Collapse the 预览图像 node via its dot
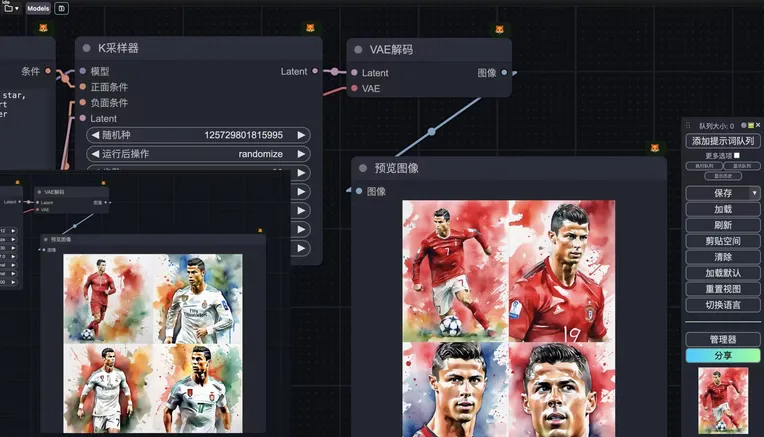764x437 pixels. click(363, 168)
